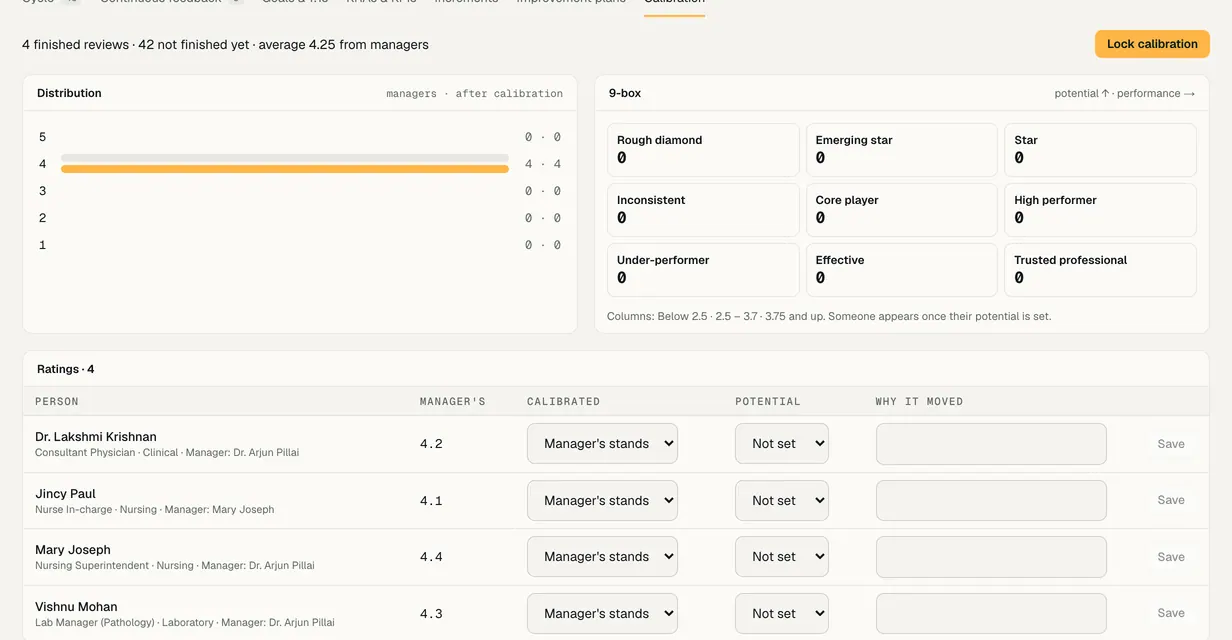Click manager's rating 4.3

pos(431,613)
